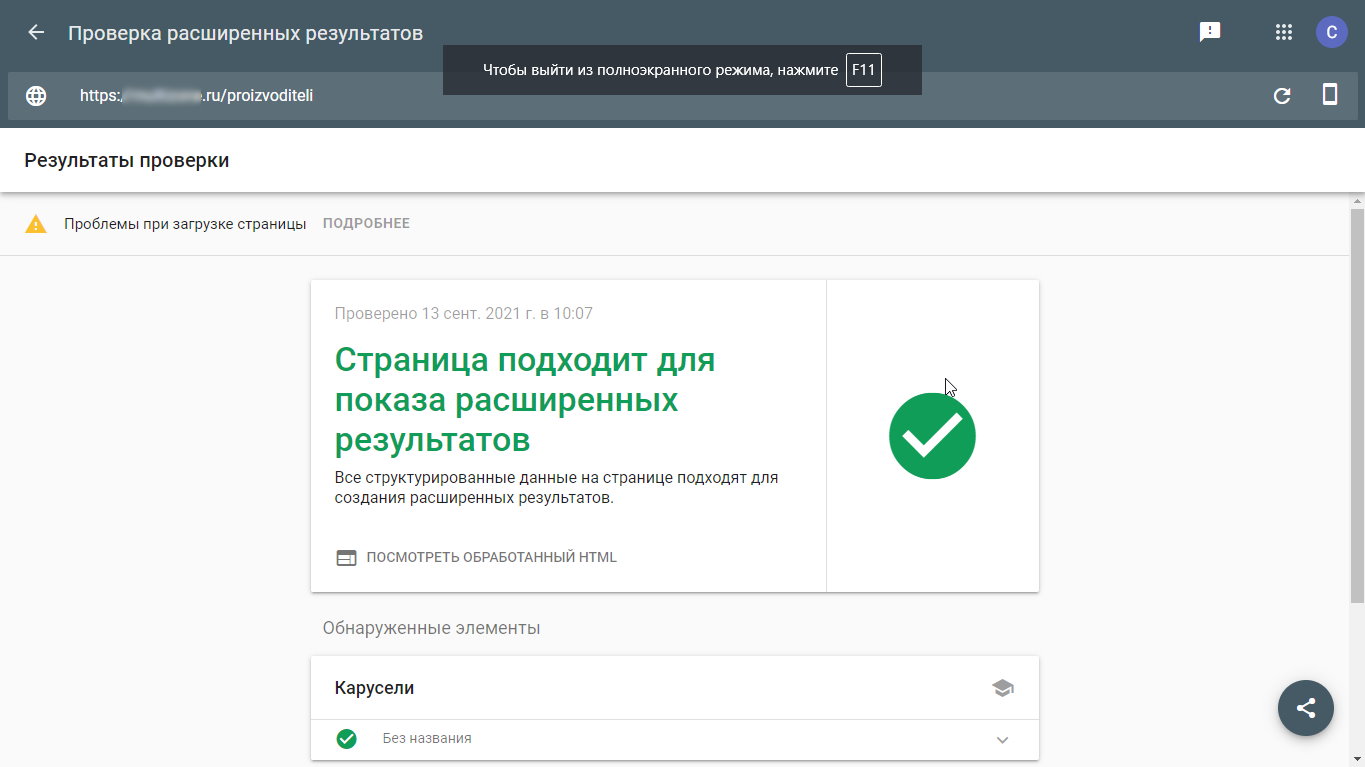Screen dimensions: 1365x767
Task: Click the globe icon beside URL
Action: click(36, 96)
